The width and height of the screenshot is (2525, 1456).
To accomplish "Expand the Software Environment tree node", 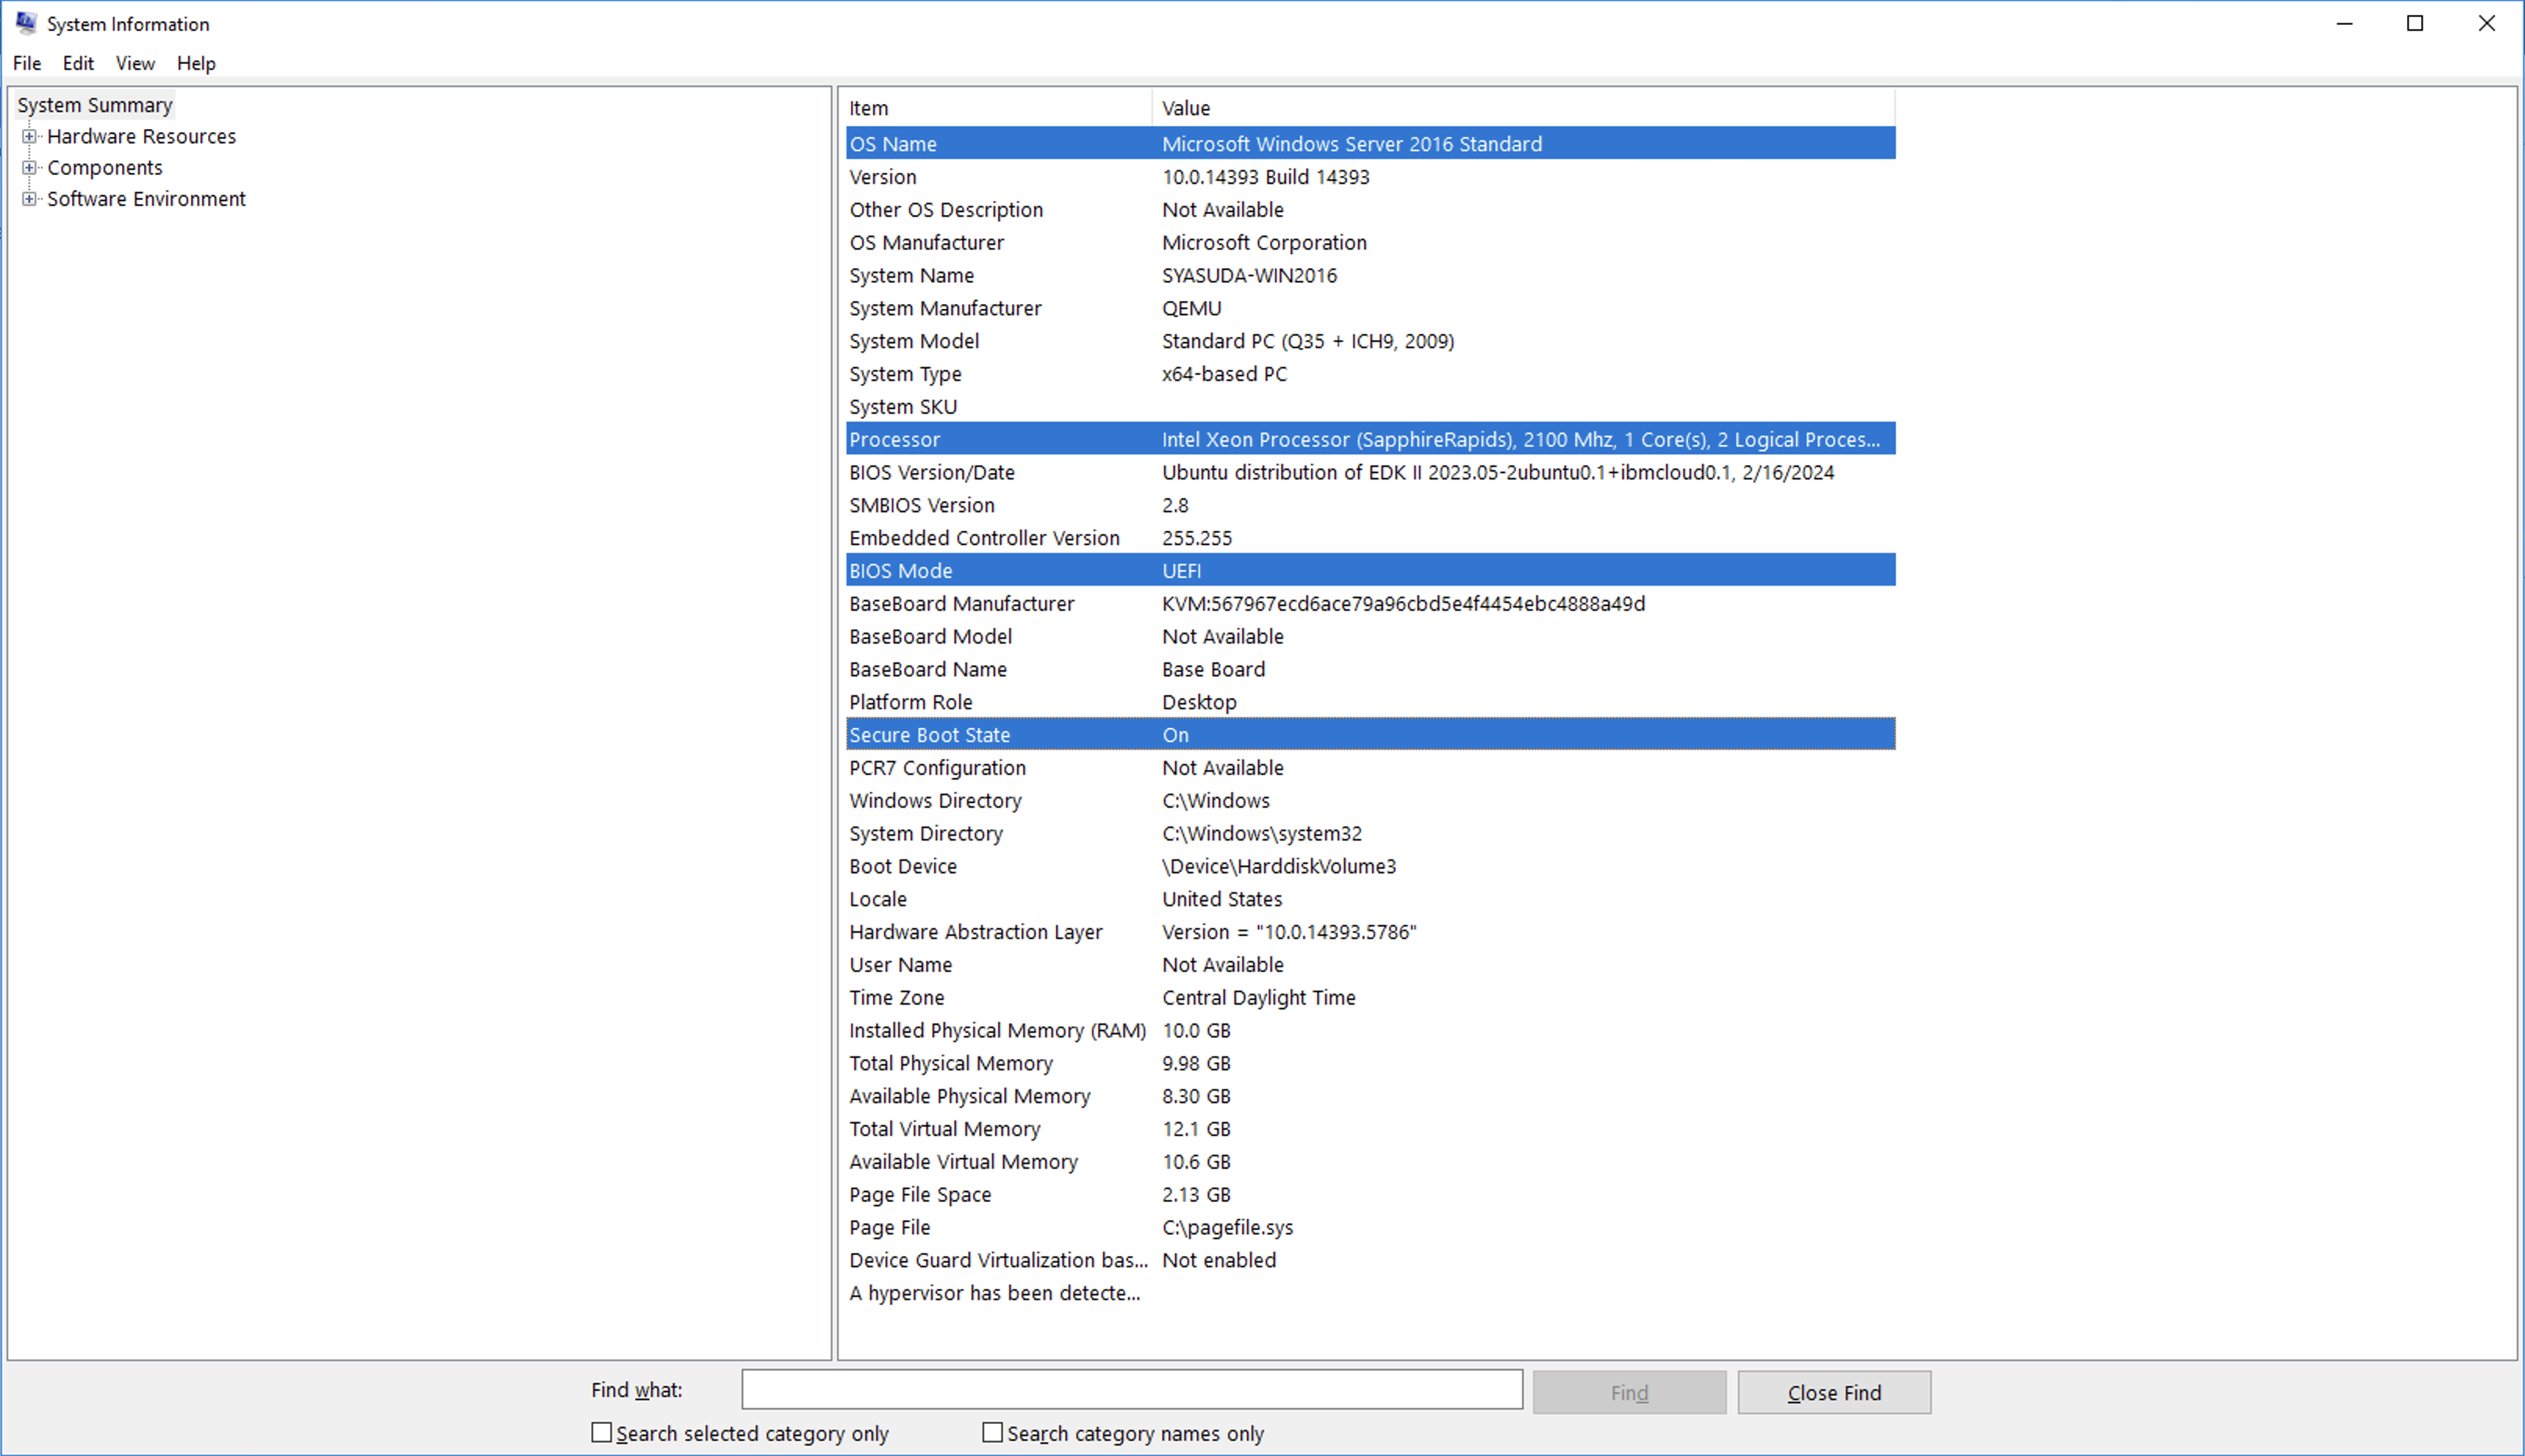I will coord(29,198).
